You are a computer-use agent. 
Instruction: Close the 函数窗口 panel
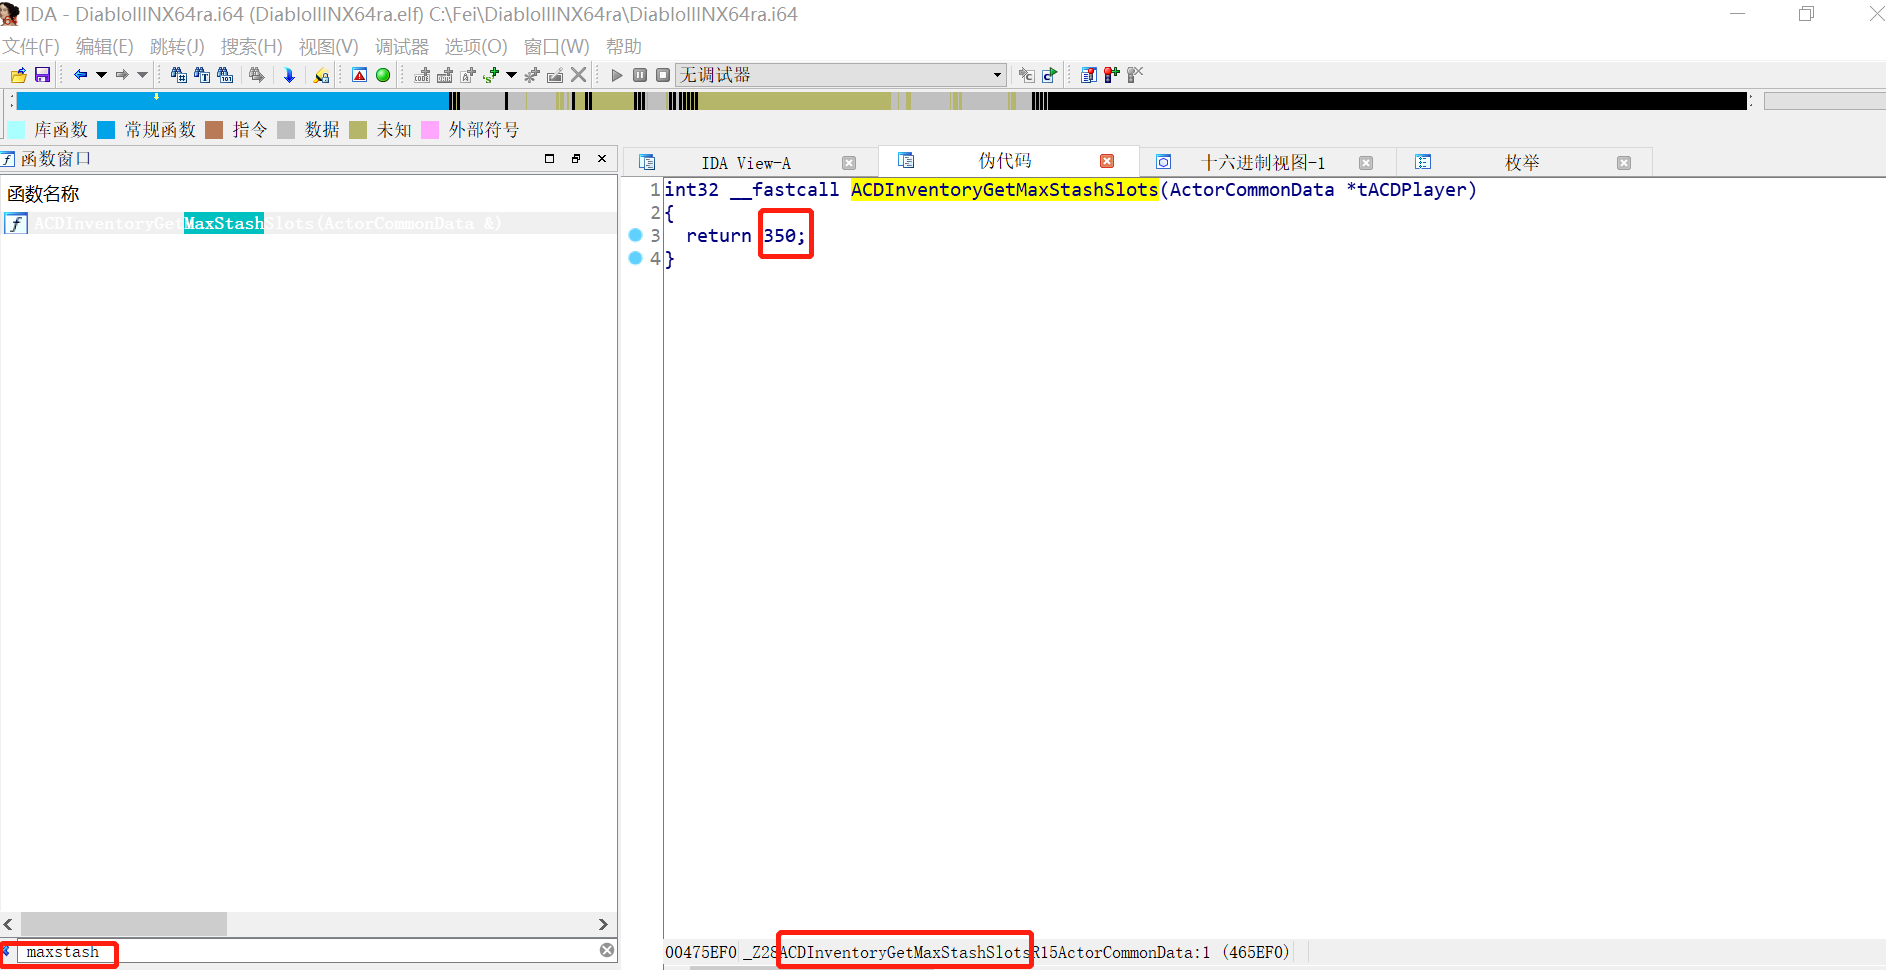coord(602,158)
